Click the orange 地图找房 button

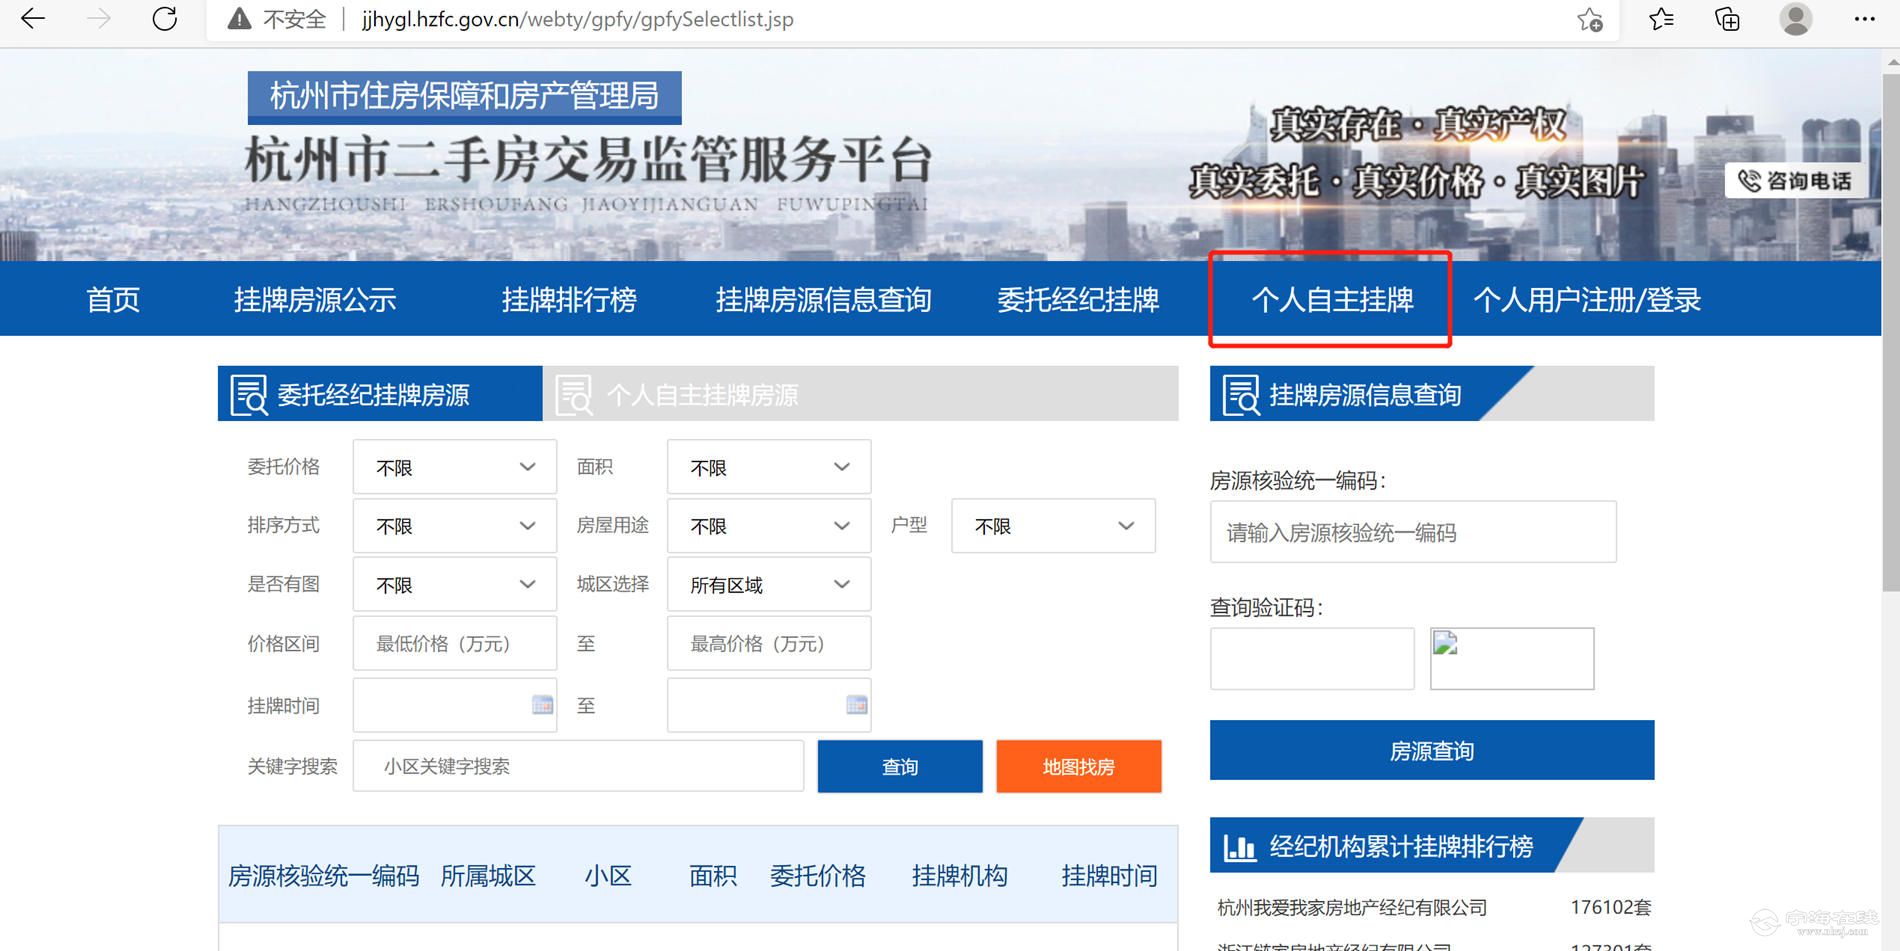[1078, 767]
